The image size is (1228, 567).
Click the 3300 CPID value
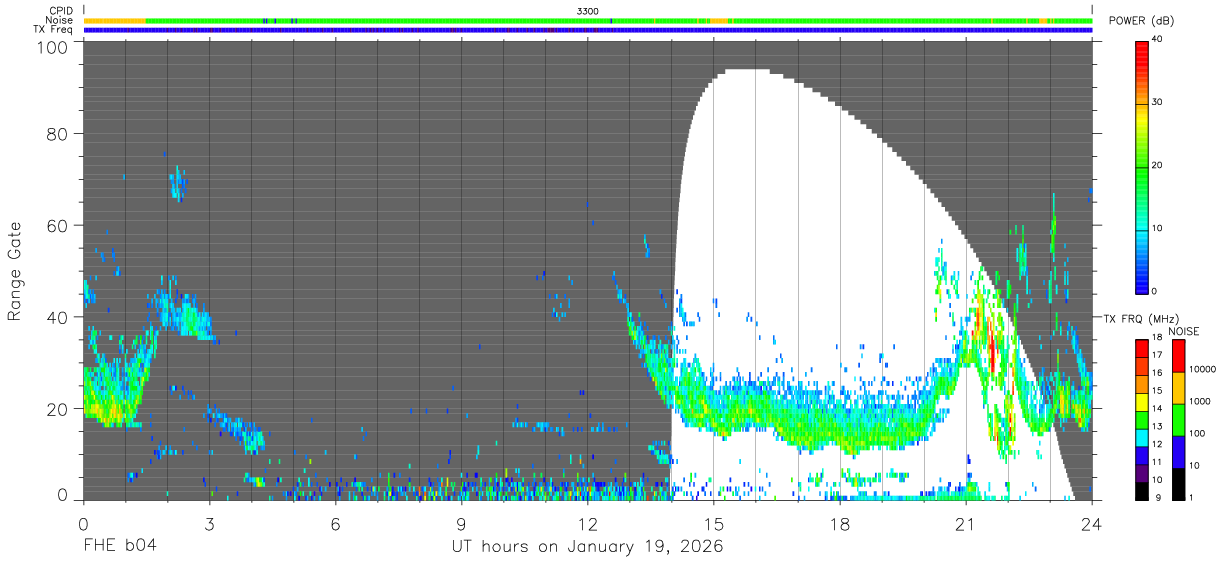588,11
